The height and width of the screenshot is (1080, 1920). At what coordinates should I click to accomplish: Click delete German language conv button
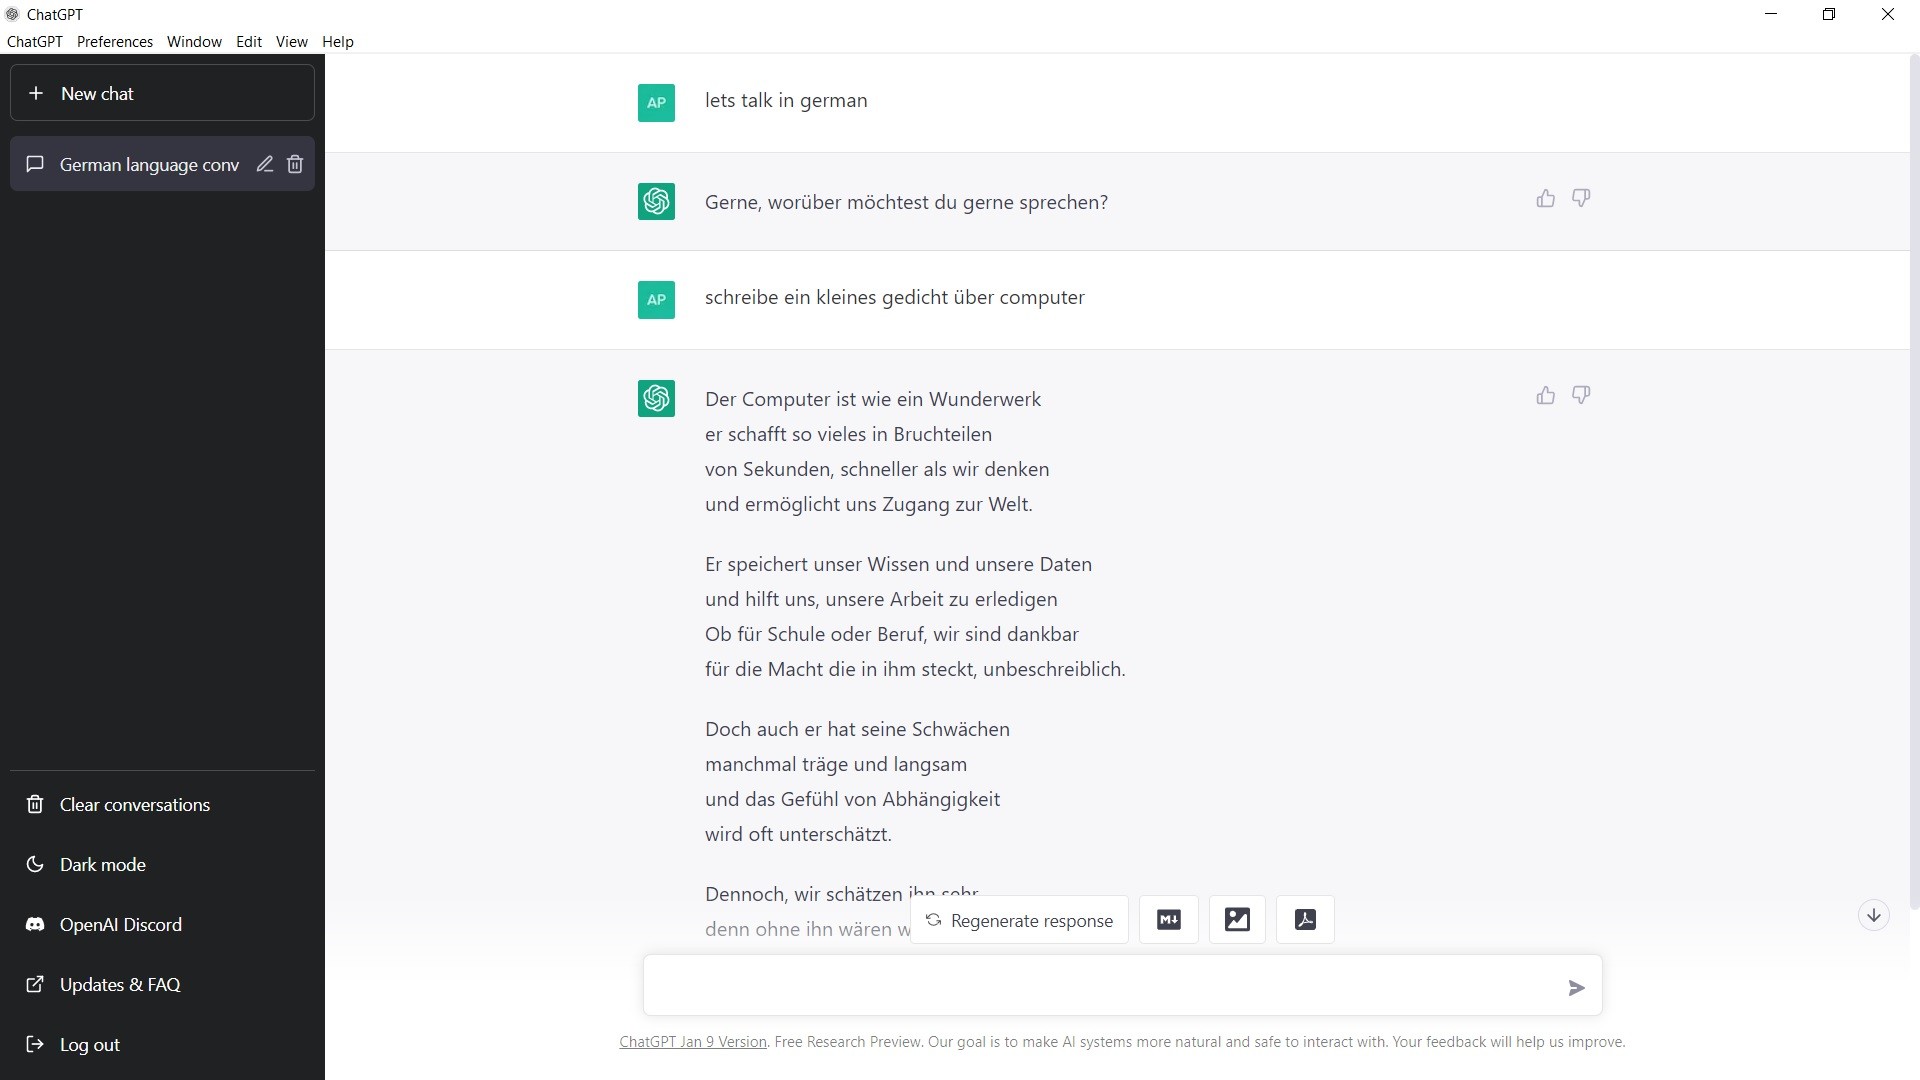click(294, 164)
